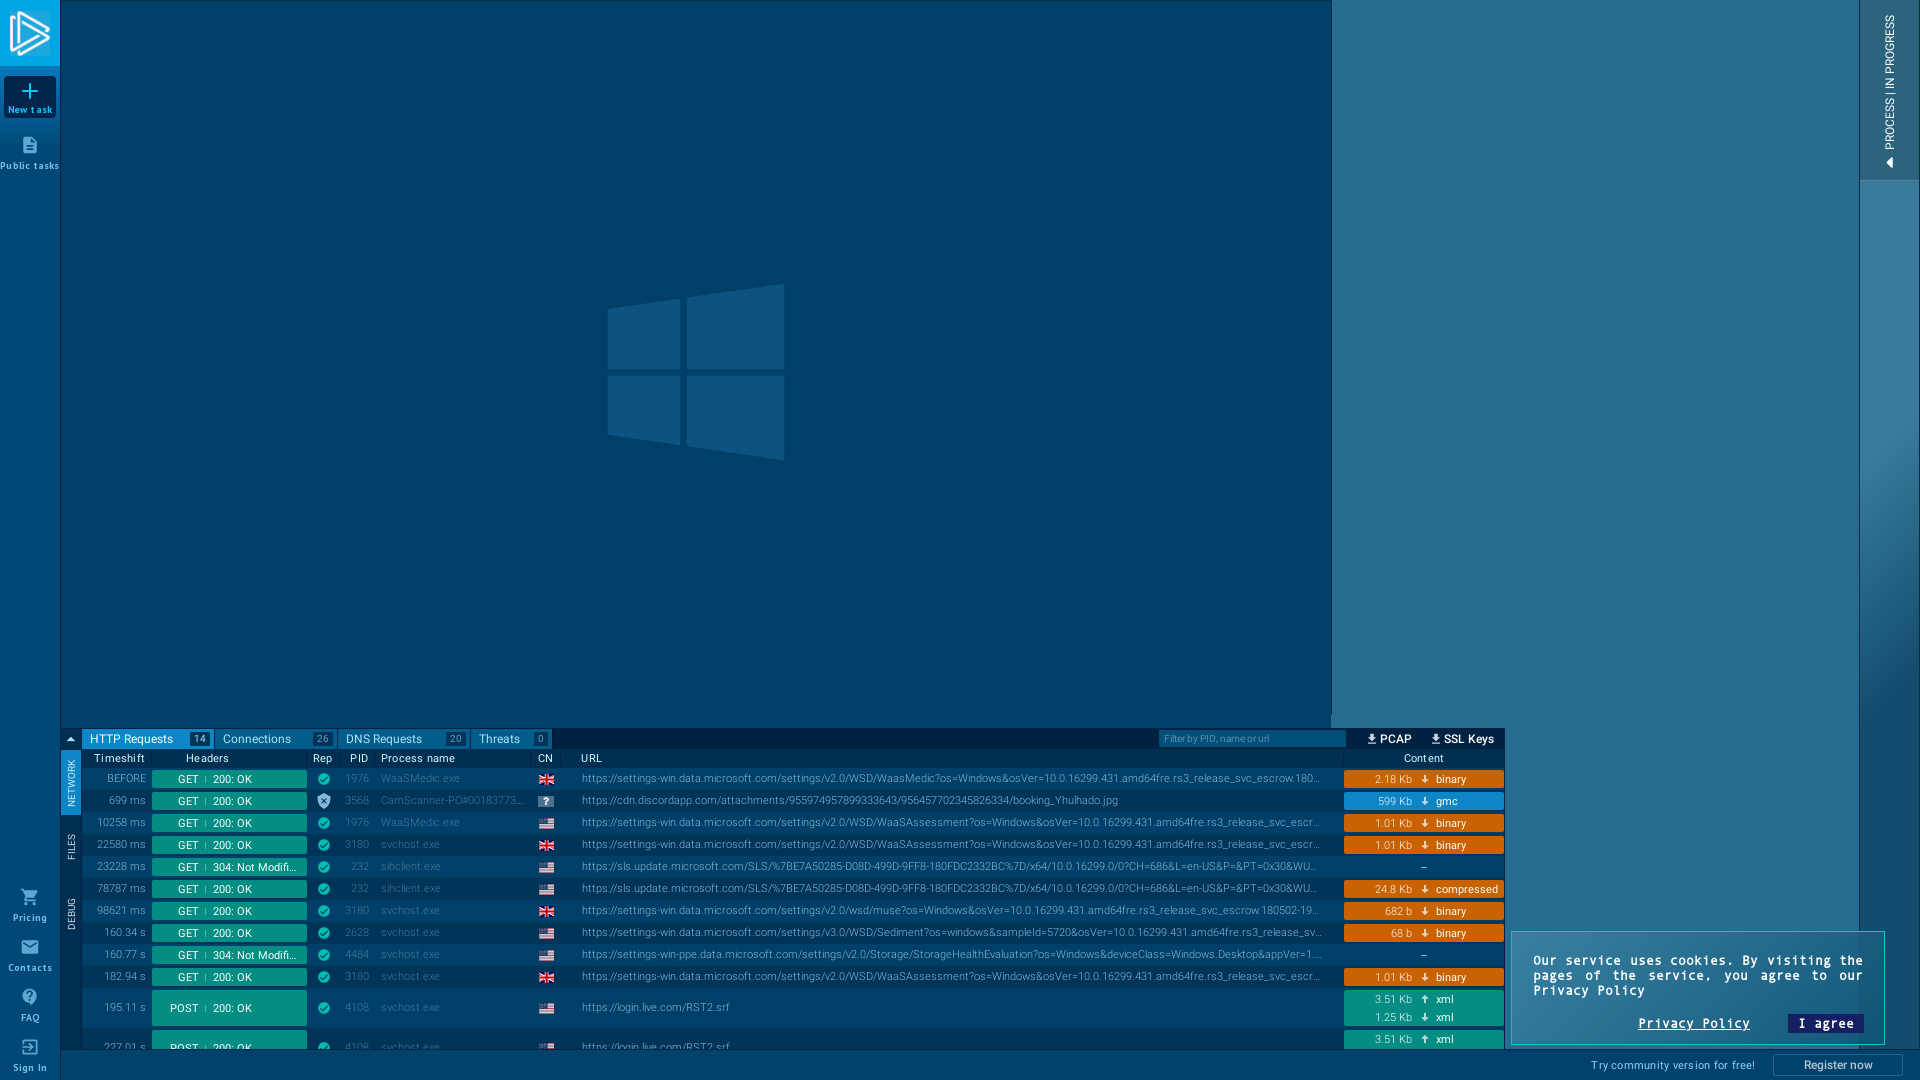The width and height of the screenshot is (1920, 1080).
Task: Expand the Process In Progress side panel
Action: [1889, 90]
